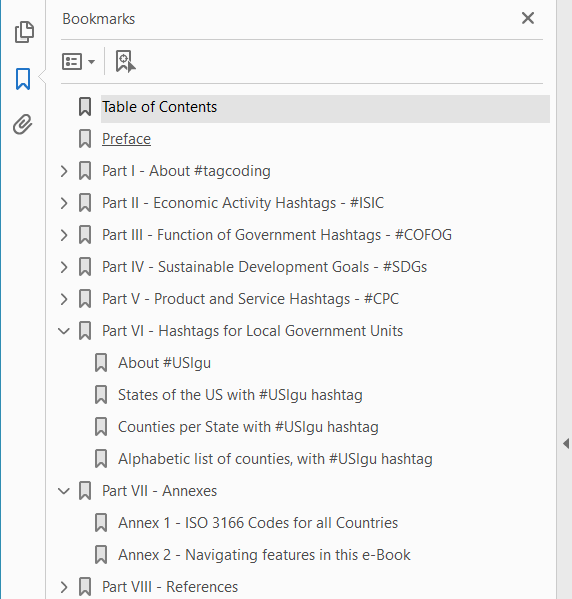Jump to Part II - Economic Activity Hashtags - #ISIC
Viewport: 572px width, 599px height.
tap(243, 203)
